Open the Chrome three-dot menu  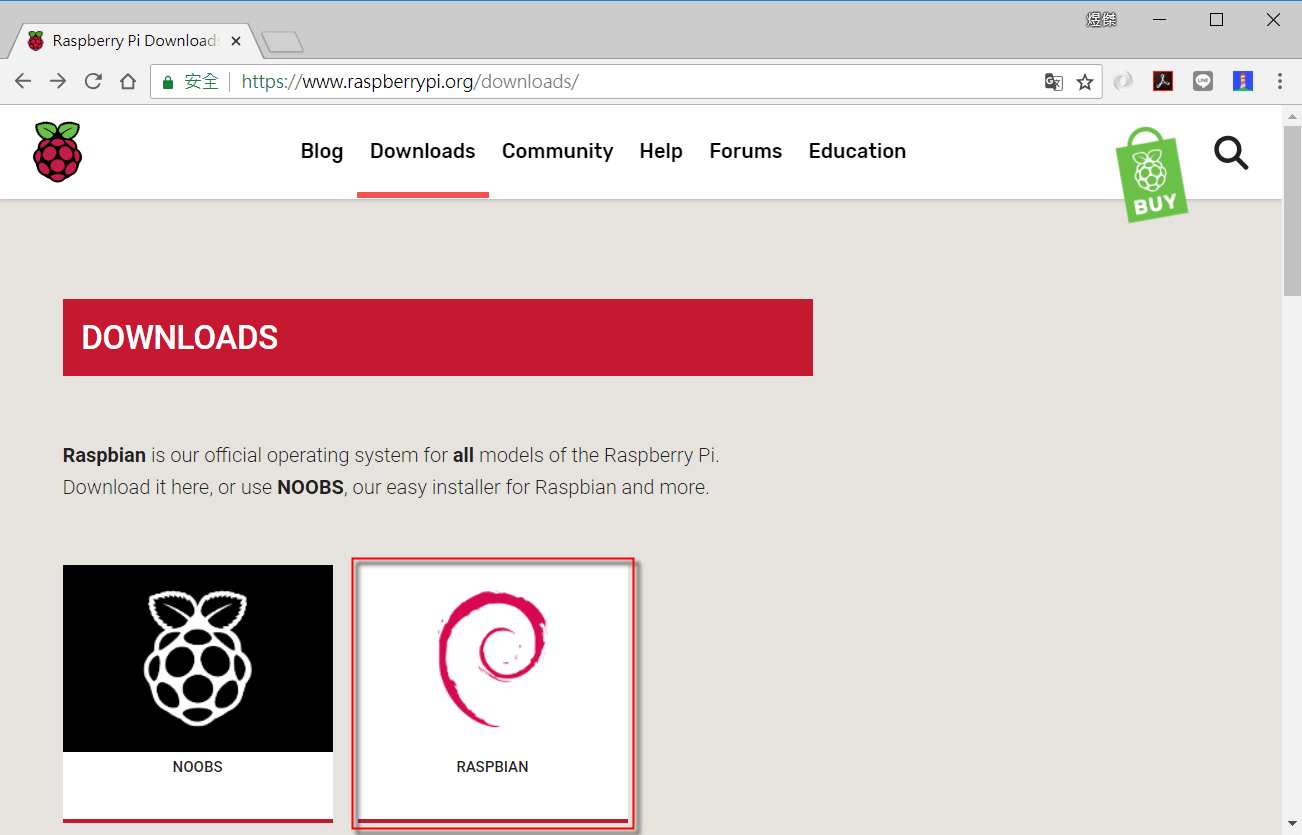pyautogui.click(x=1280, y=81)
